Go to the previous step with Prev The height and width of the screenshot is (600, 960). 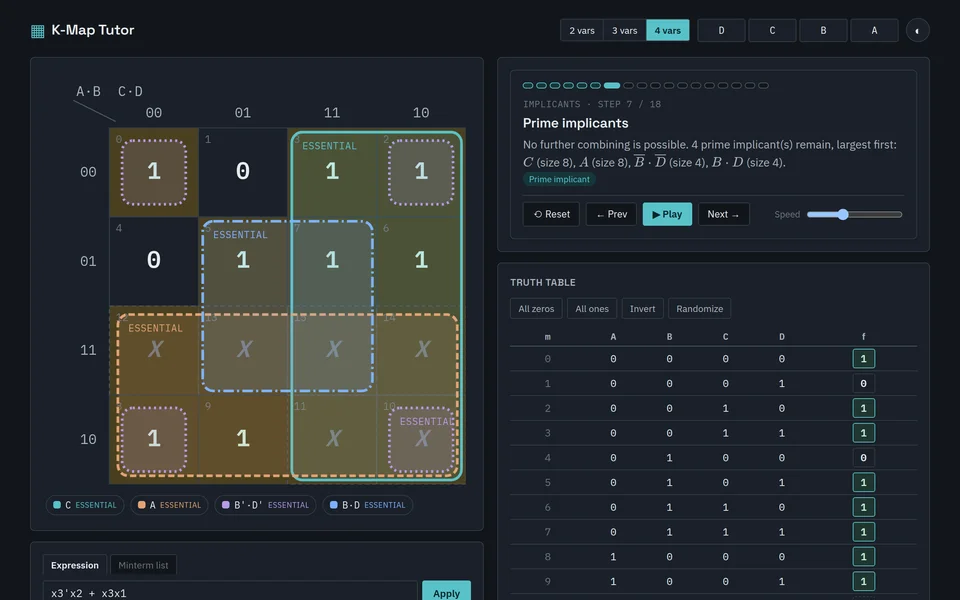point(611,214)
